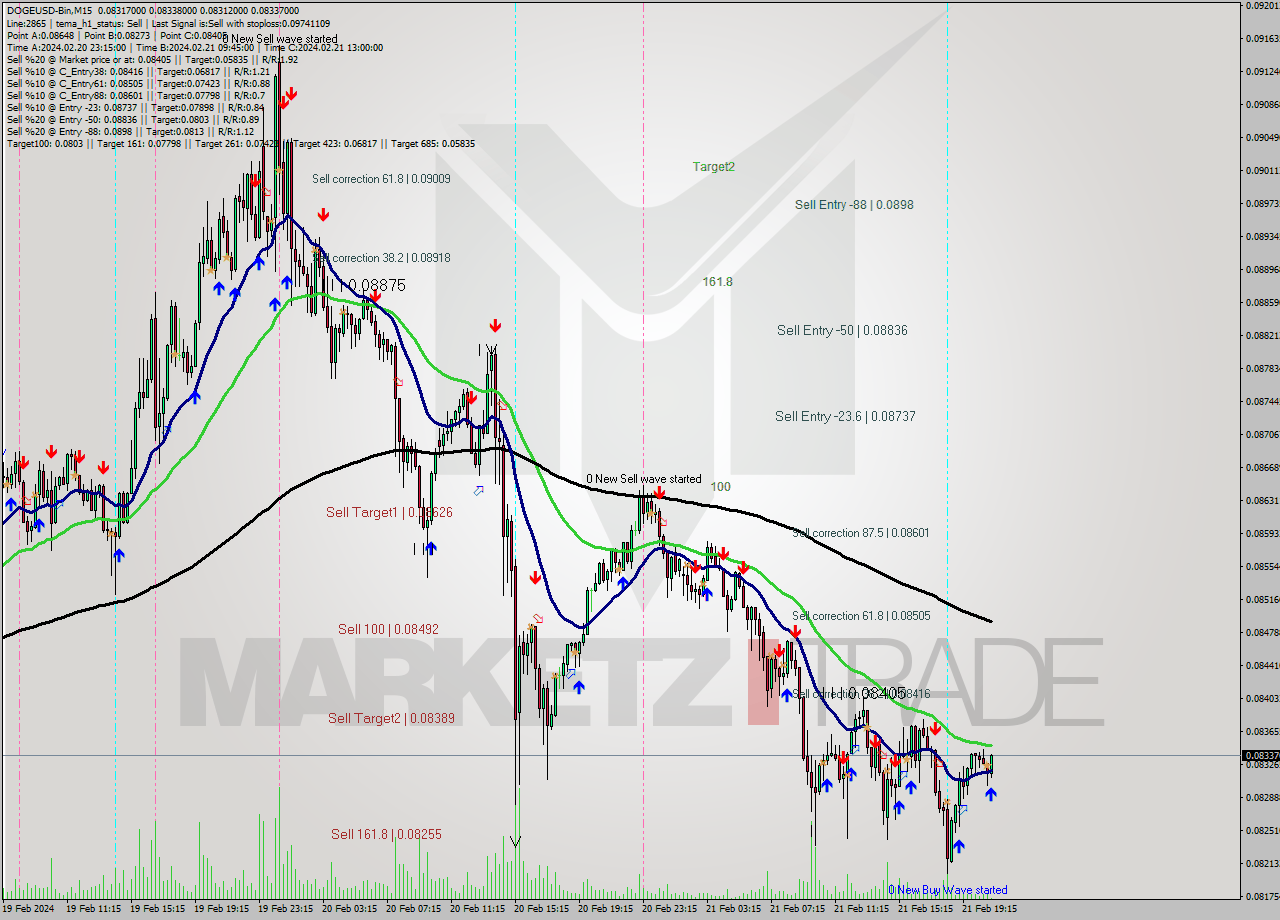Click the green '161.8' Fibonacci label
The width and height of the screenshot is (1280, 920).
717,282
